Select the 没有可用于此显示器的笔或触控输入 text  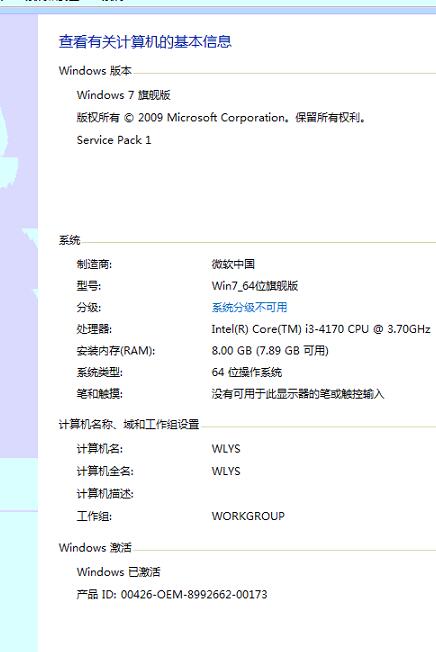[298, 394]
